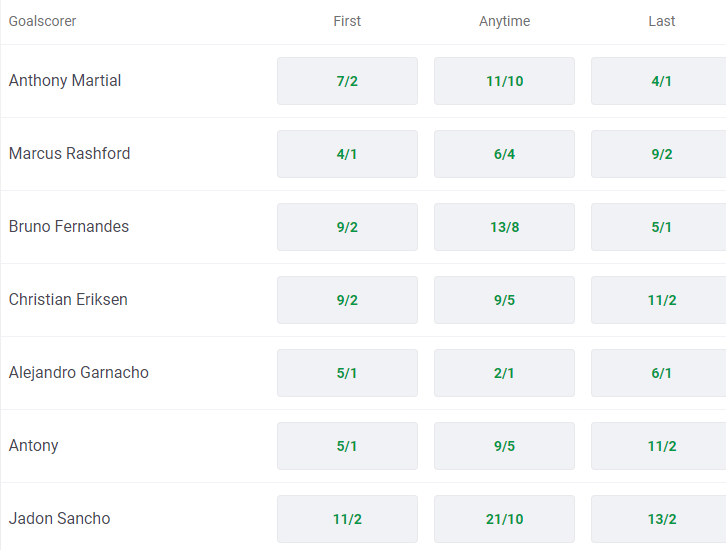Click Jadon Sancho anytime odds 21/10
Image resolution: width=726 pixels, height=550 pixels.
click(x=504, y=519)
